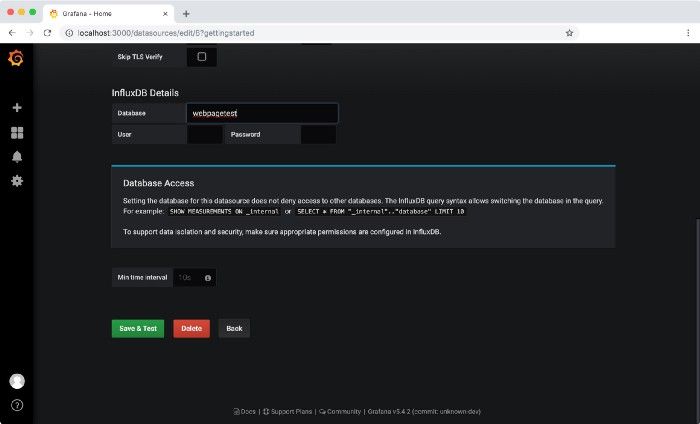The image size is (700, 424).
Task: Open the Configuration gear icon in sidebar
Action: pyautogui.click(x=17, y=181)
